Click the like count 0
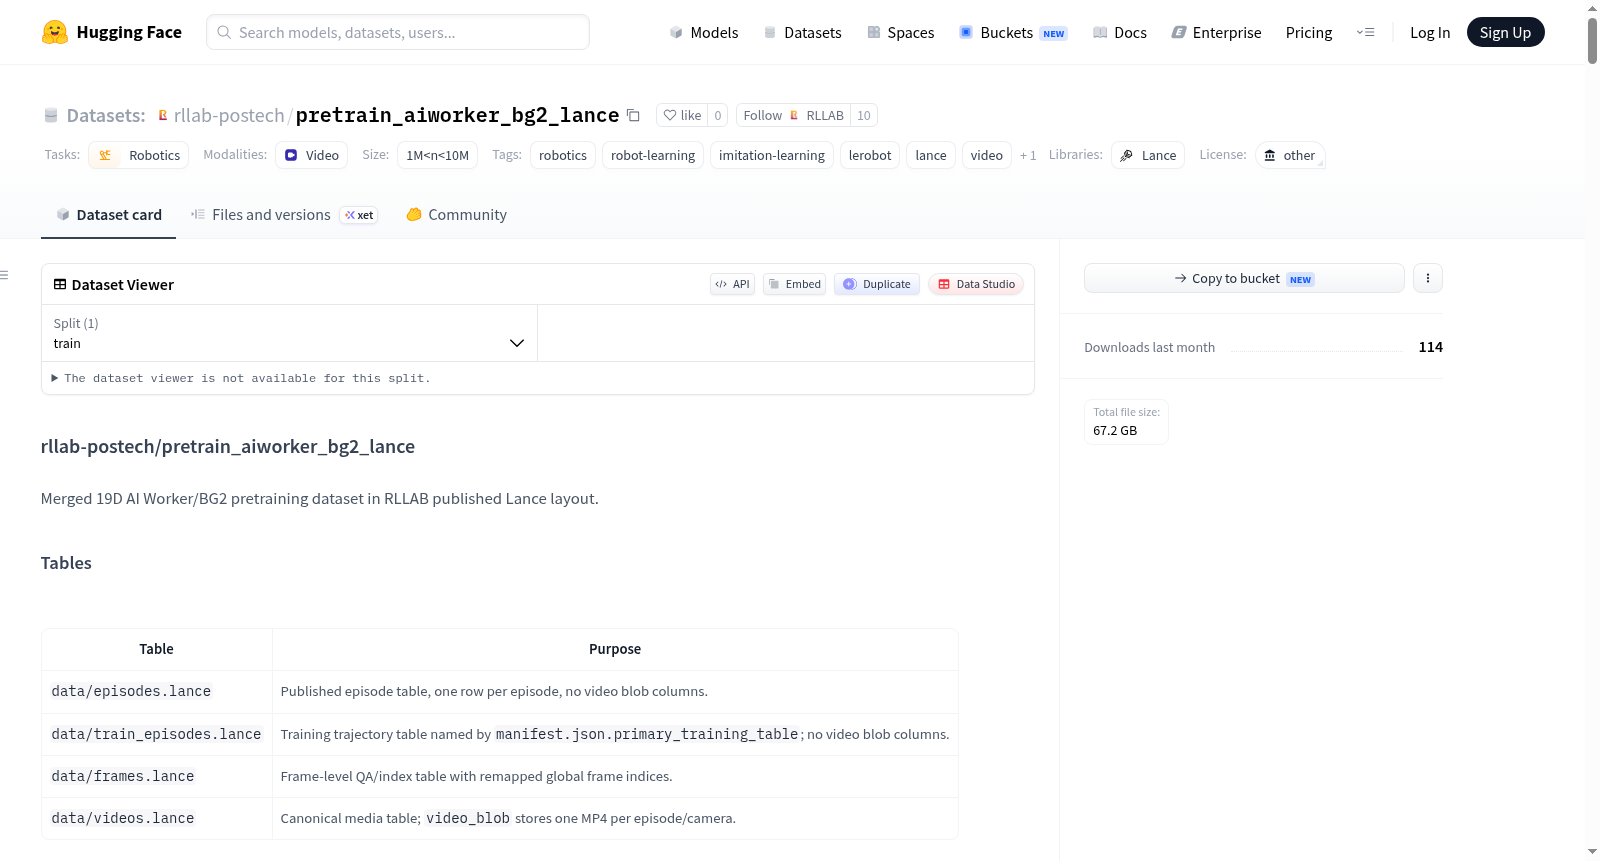This screenshot has height=861, width=1600. point(718,115)
